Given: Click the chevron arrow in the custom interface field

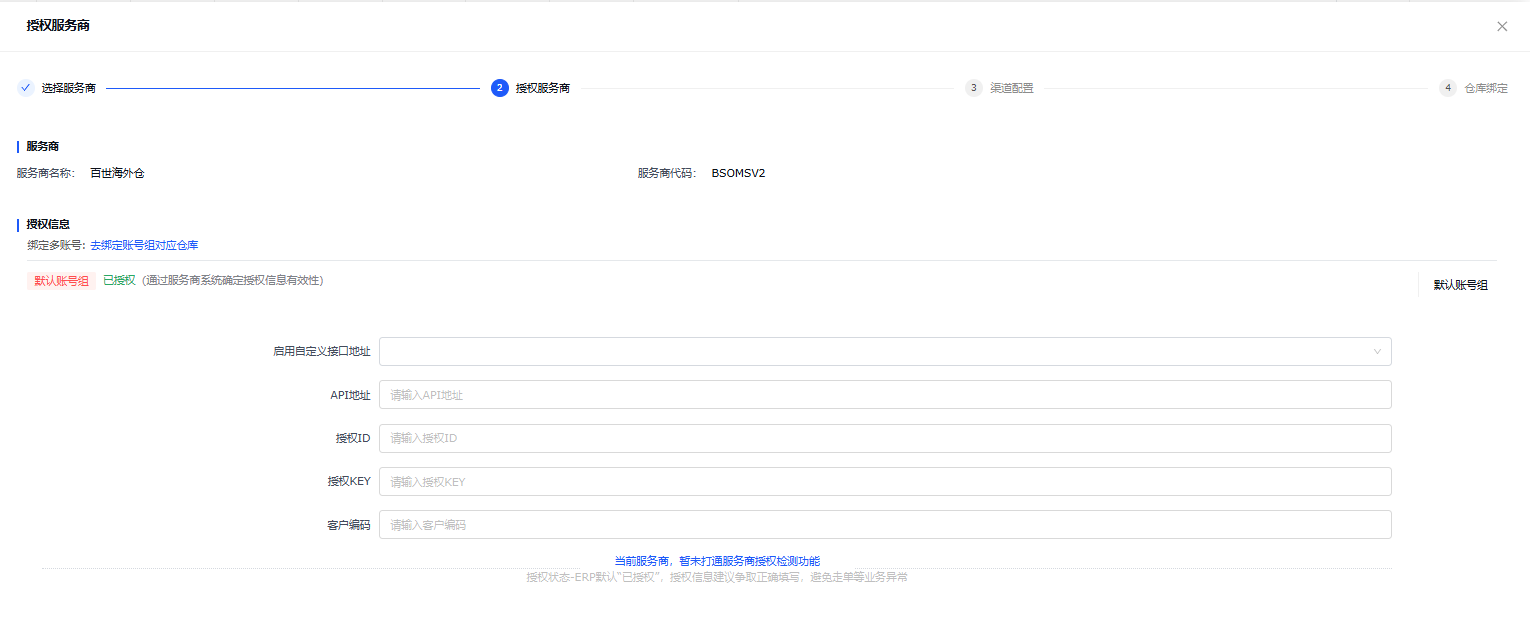Looking at the screenshot, I should [1377, 351].
